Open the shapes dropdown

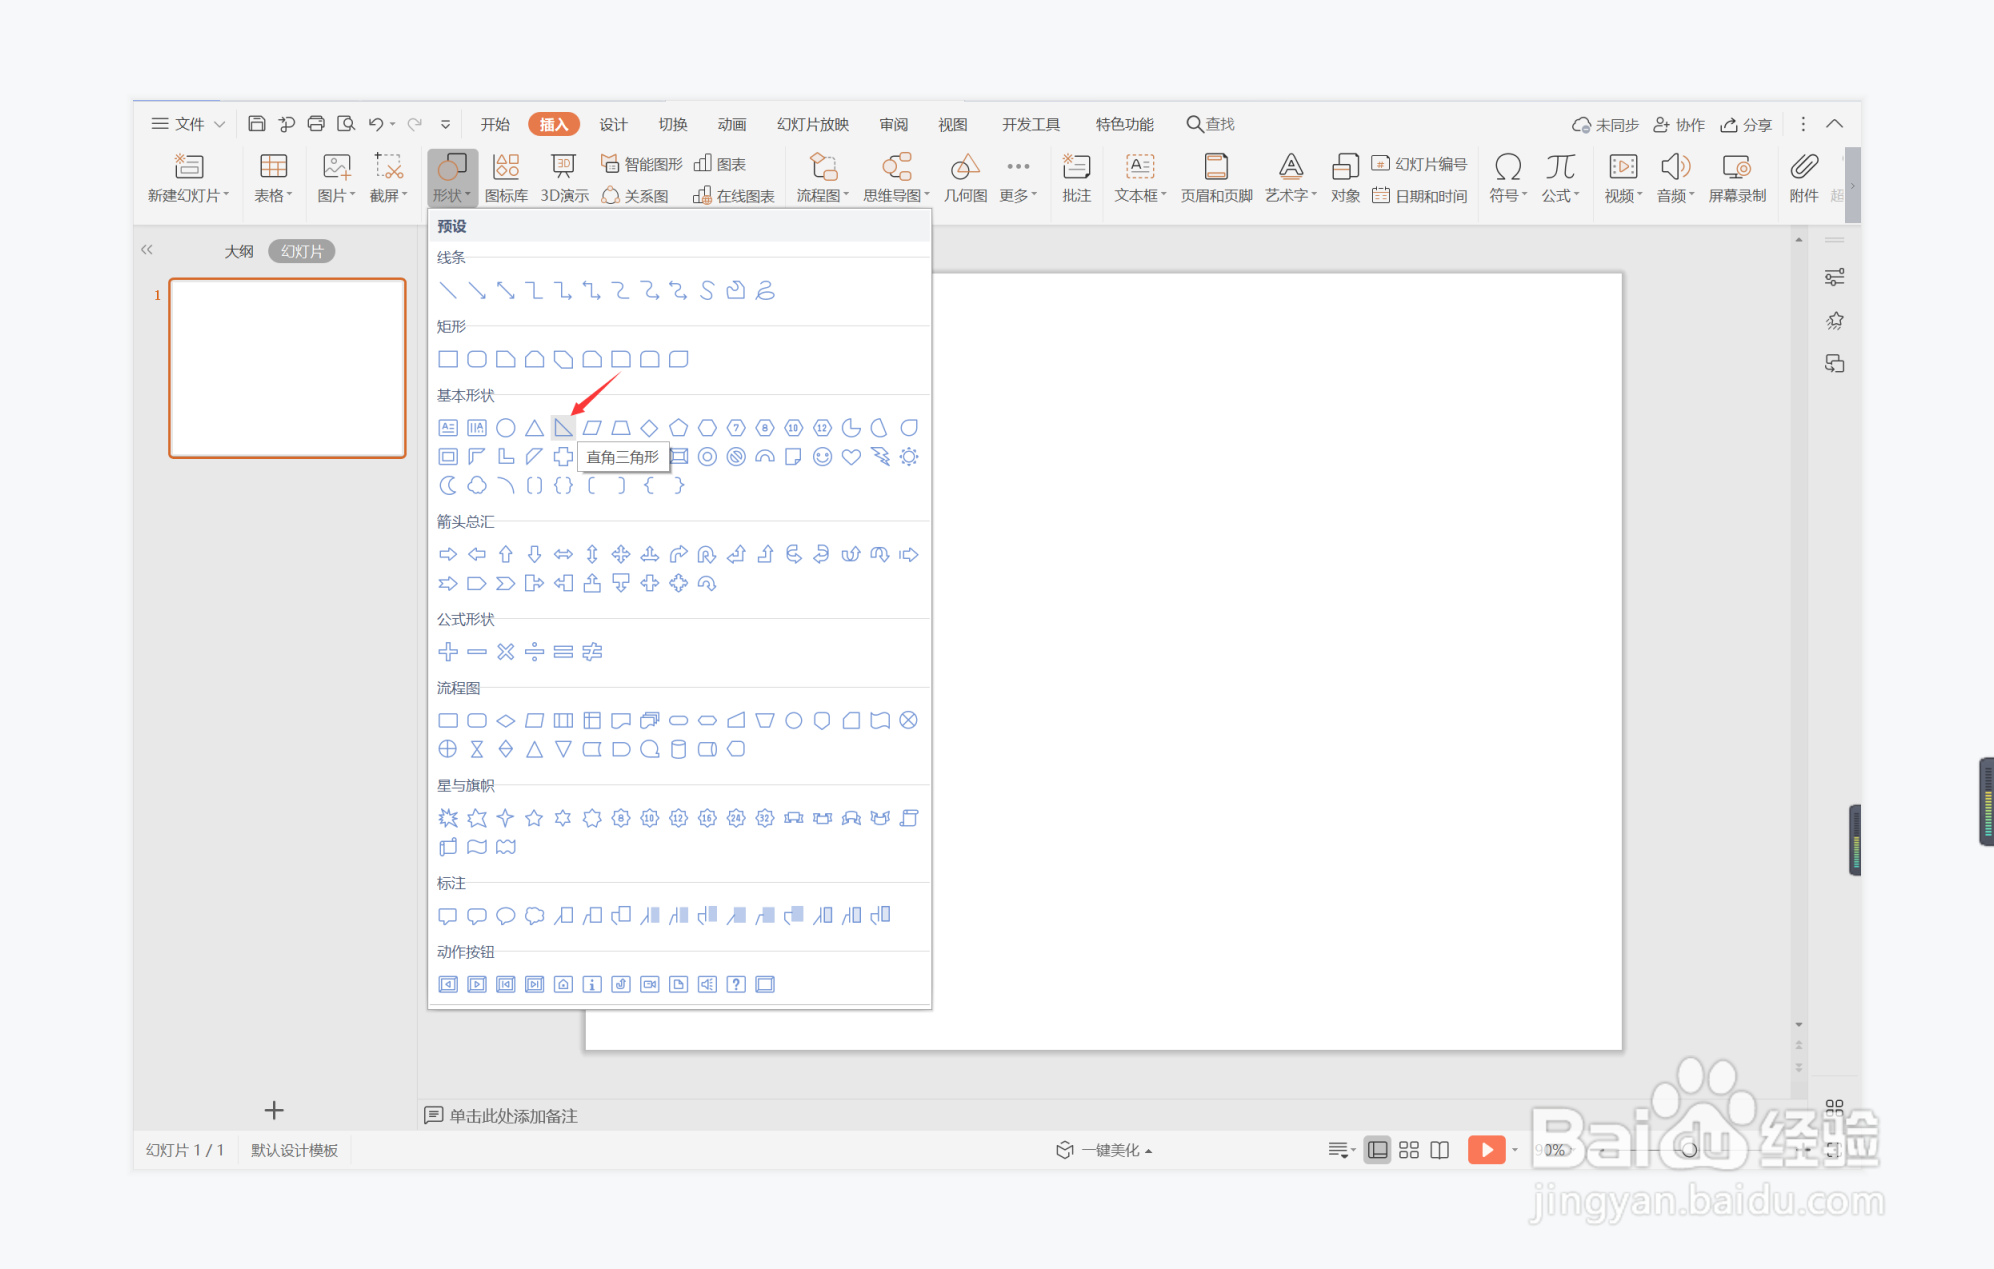click(452, 178)
